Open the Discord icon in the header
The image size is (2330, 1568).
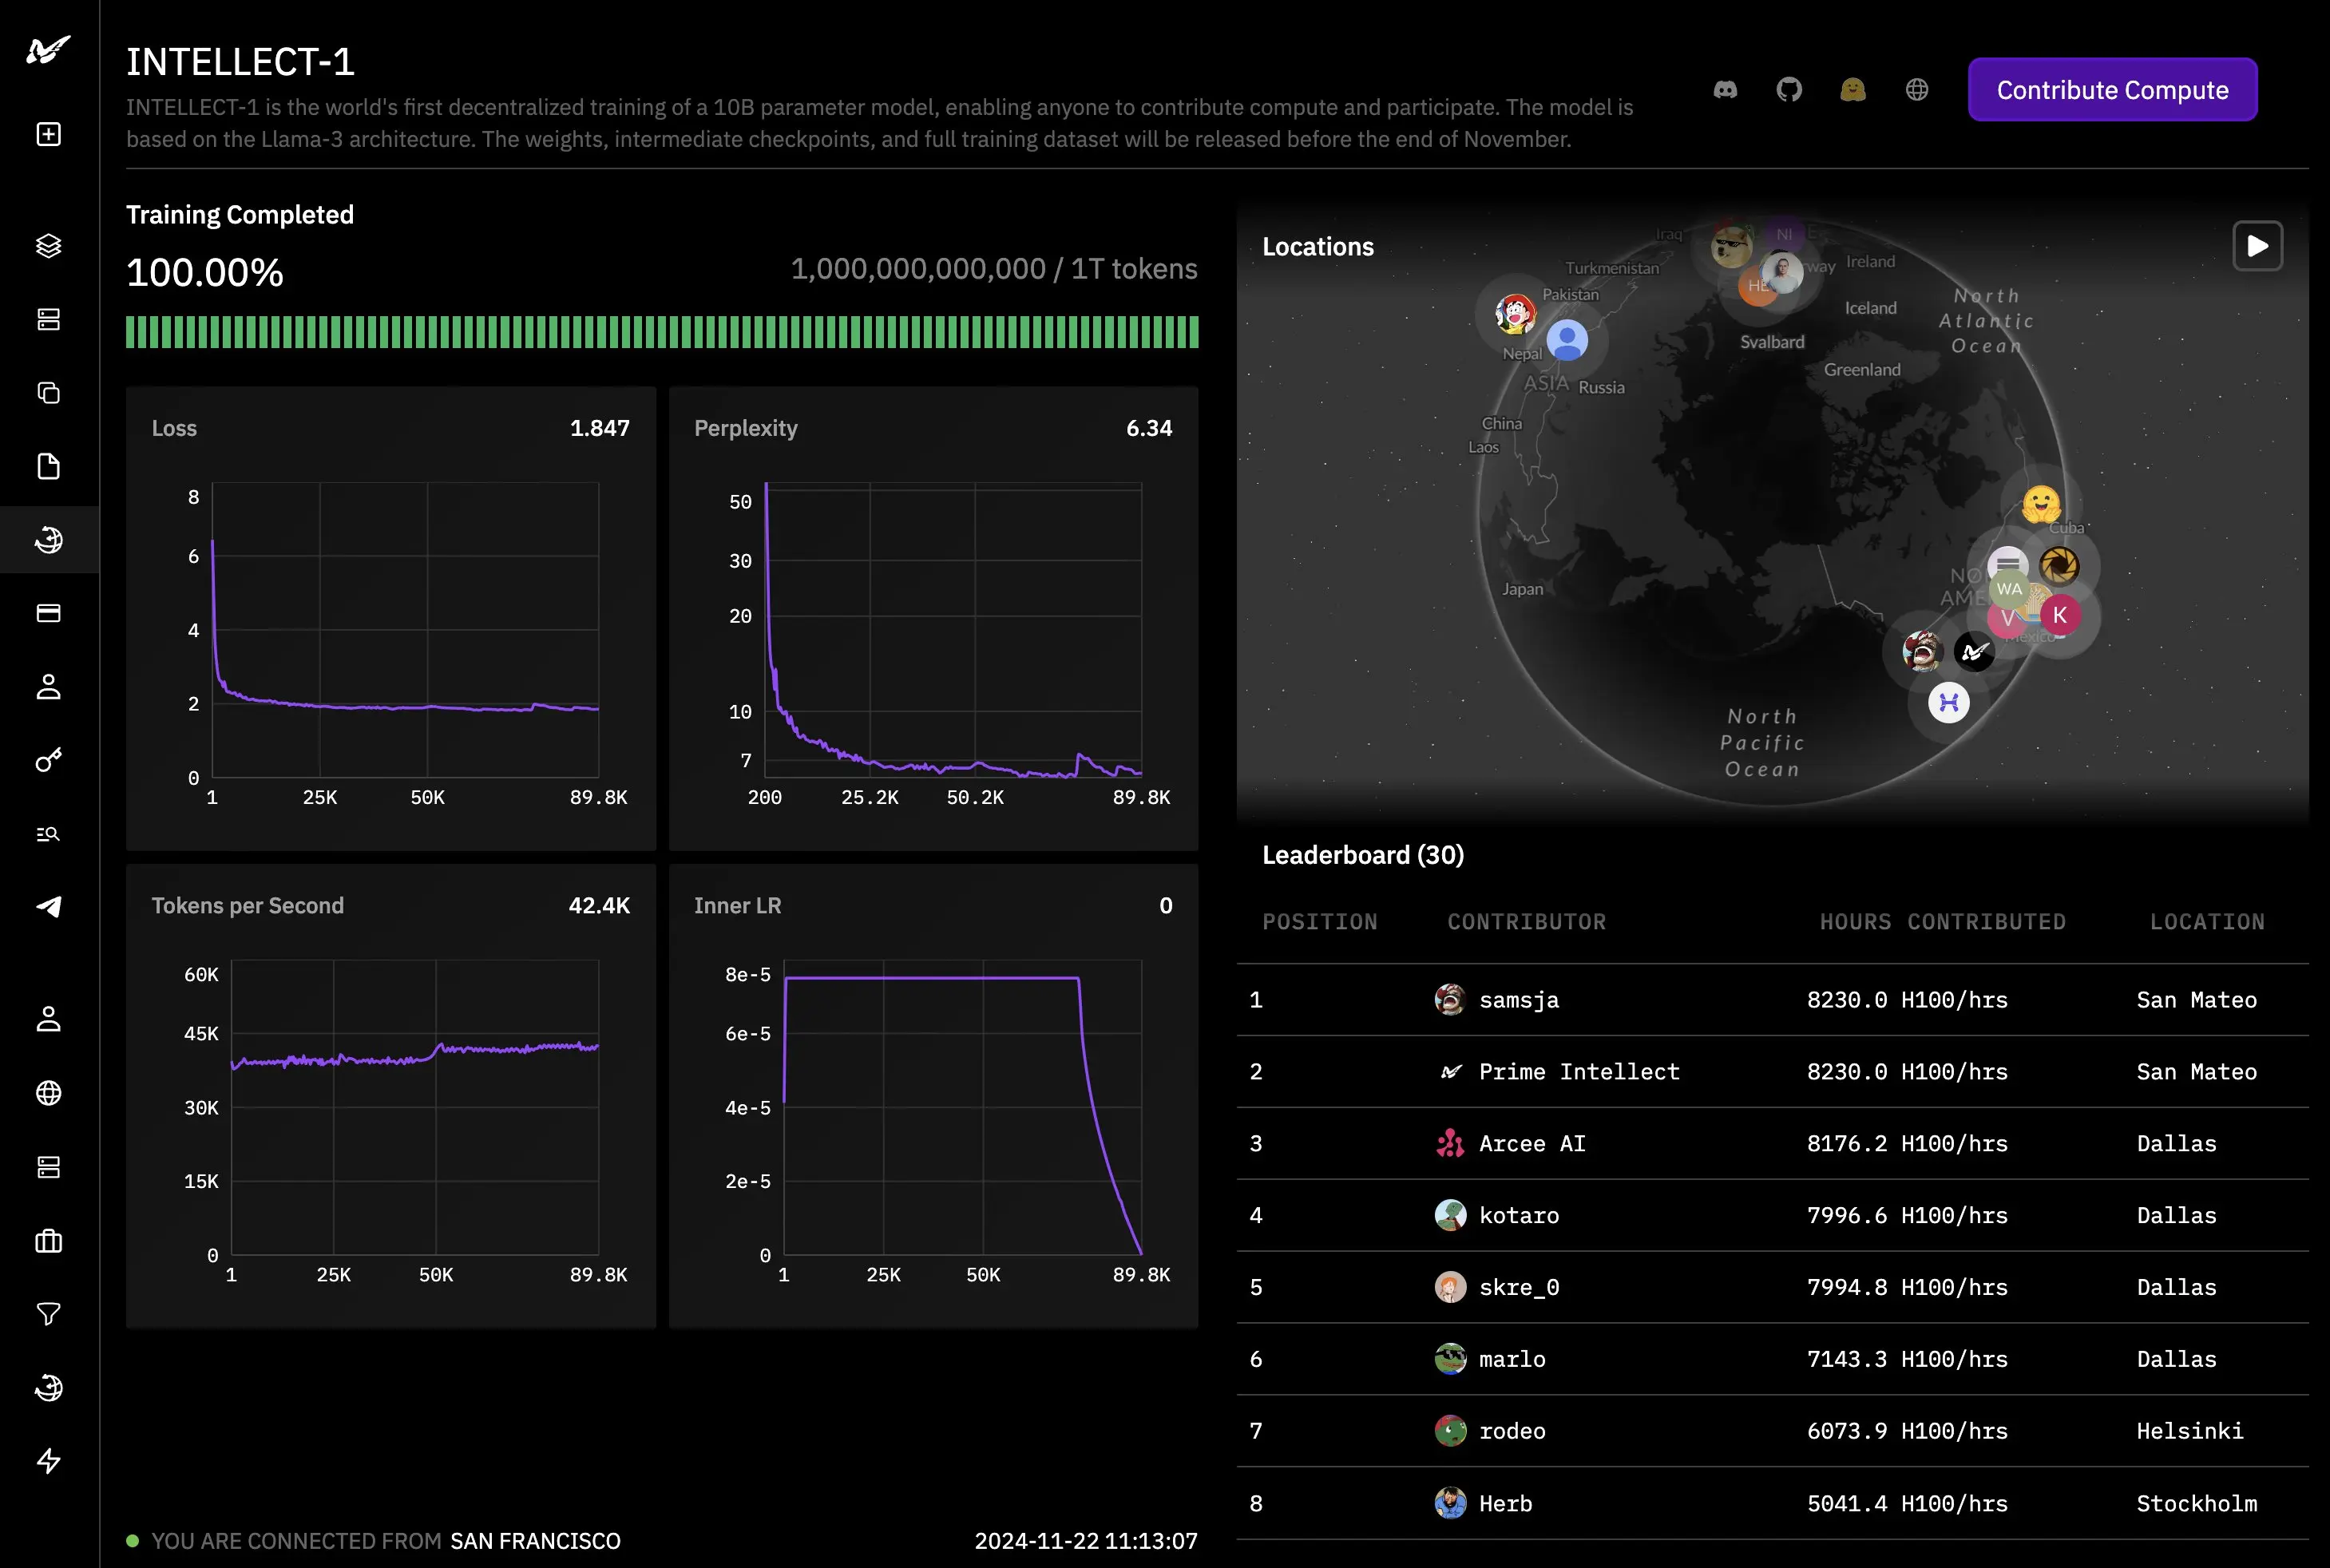pyautogui.click(x=1725, y=90)
